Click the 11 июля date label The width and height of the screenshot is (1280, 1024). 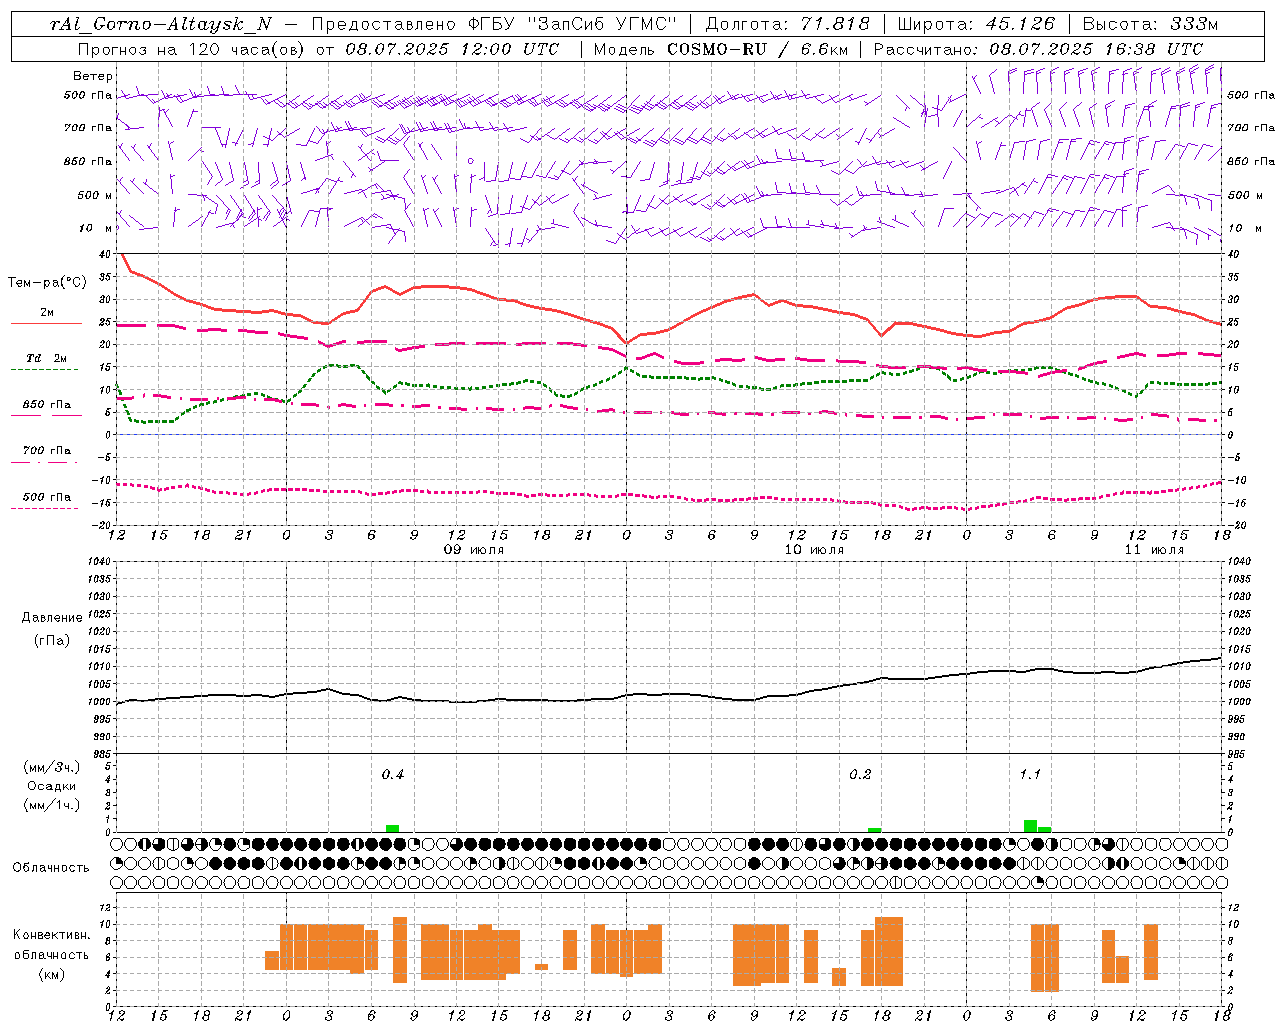coord(1154,550)
